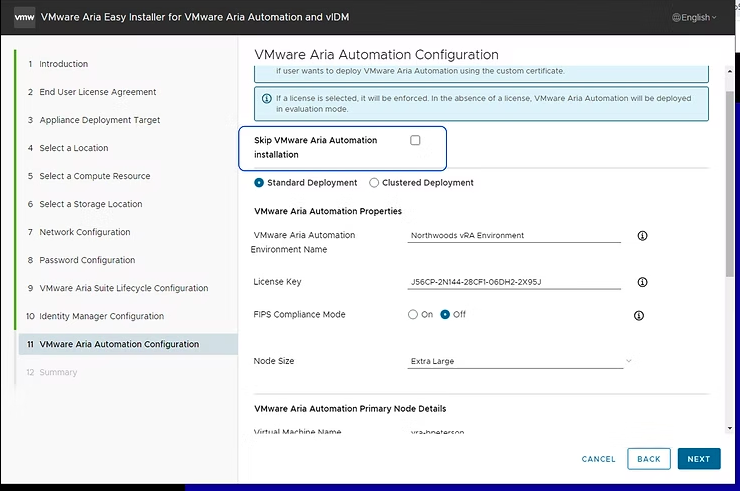
Task: Turn FIPS Compliance Mode On
Action: click(x=413, y=314)
